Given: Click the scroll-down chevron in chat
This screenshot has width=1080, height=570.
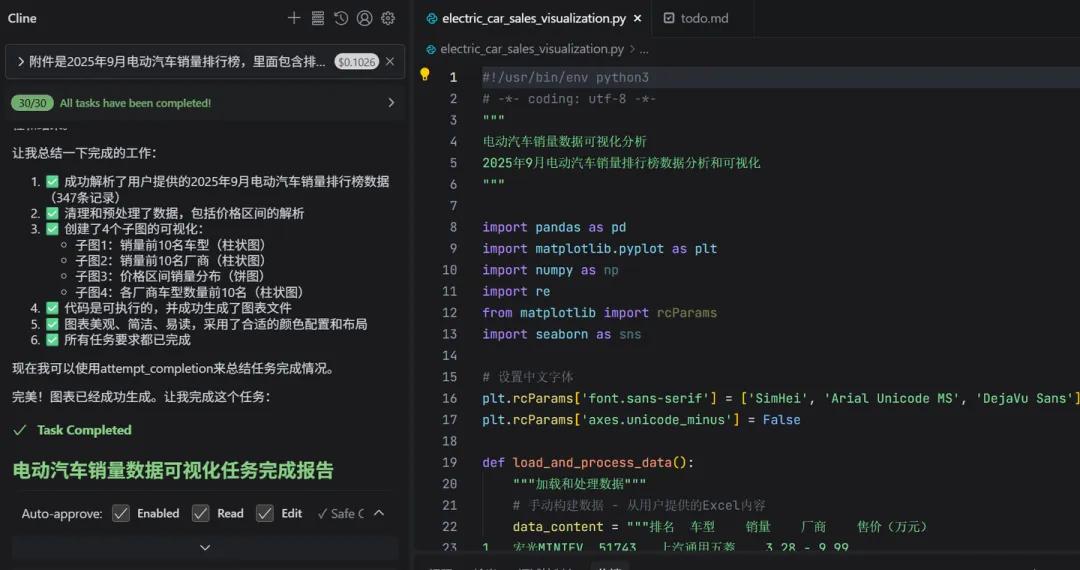Looking at the screenshot, I should (205, 548).
